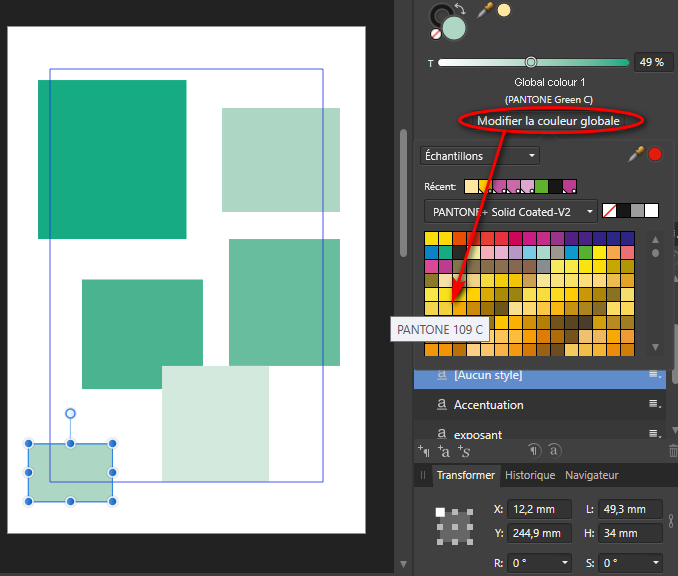Switch to the Transformer tab
The image size is (678, 576).
(x=466, y=475)
